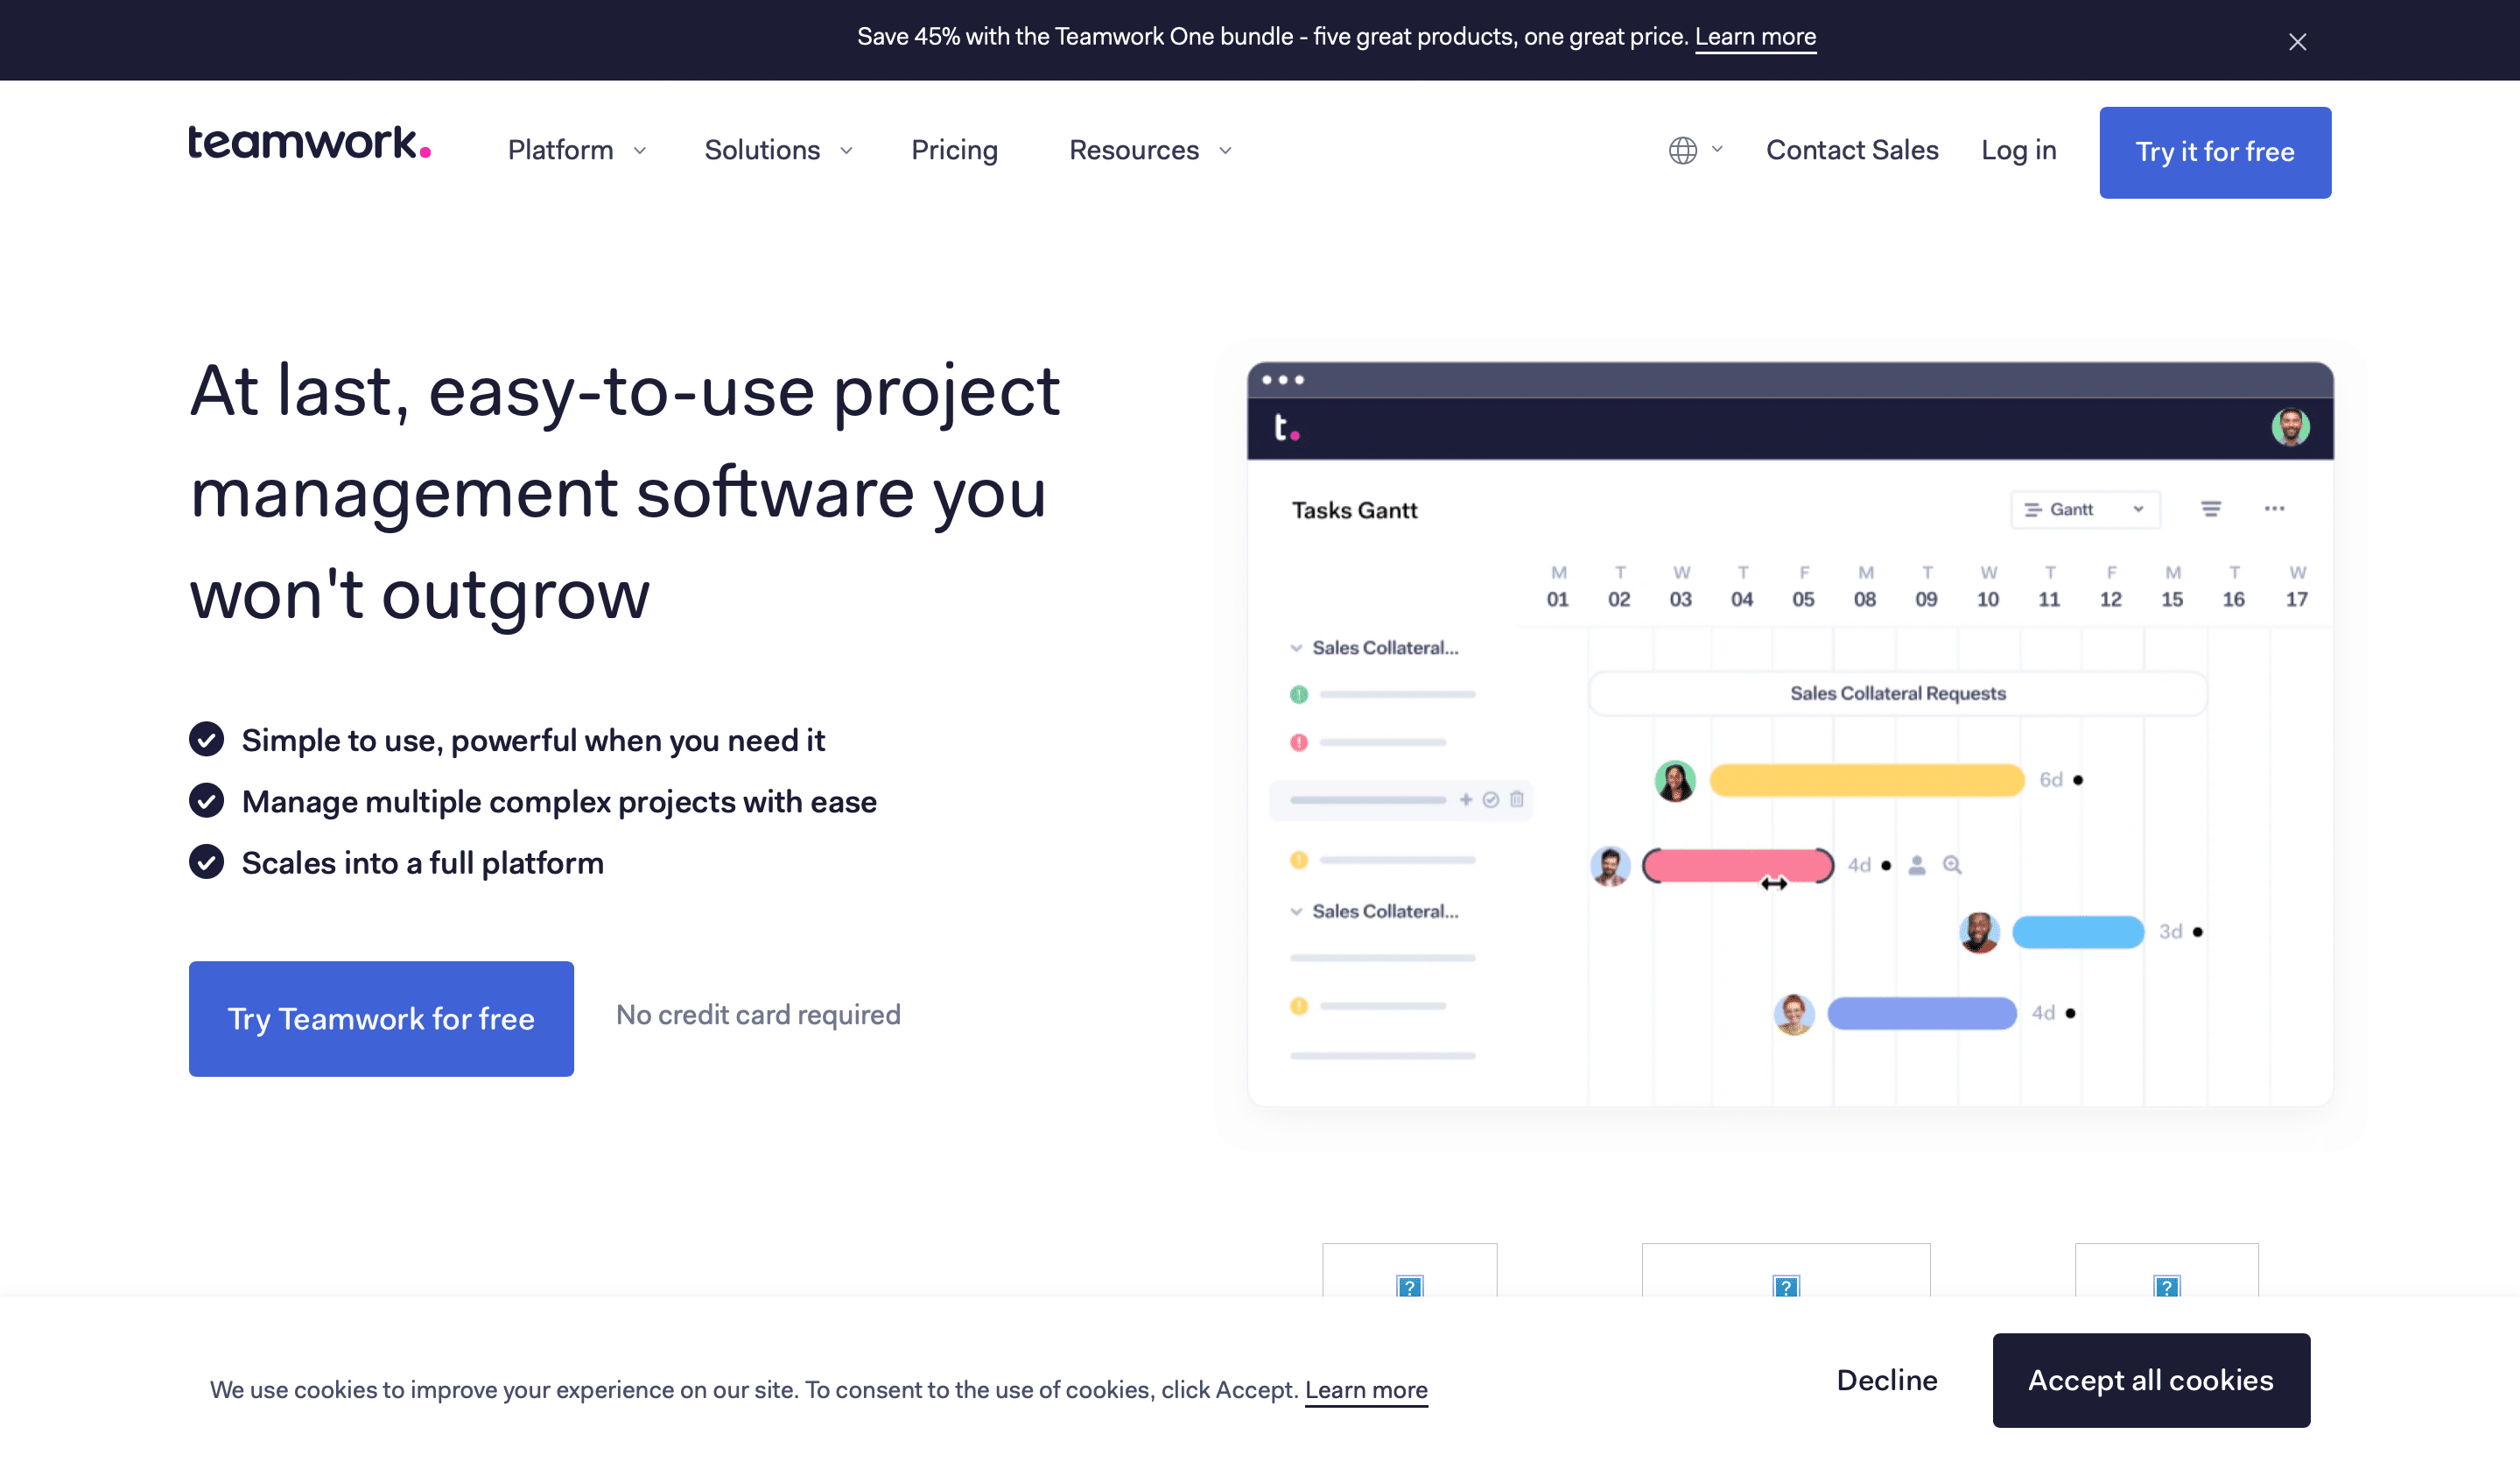Click the avatar beside the purple bar
The height and width of the screenshot is (1462, 2520).
coord(1794,1014)
